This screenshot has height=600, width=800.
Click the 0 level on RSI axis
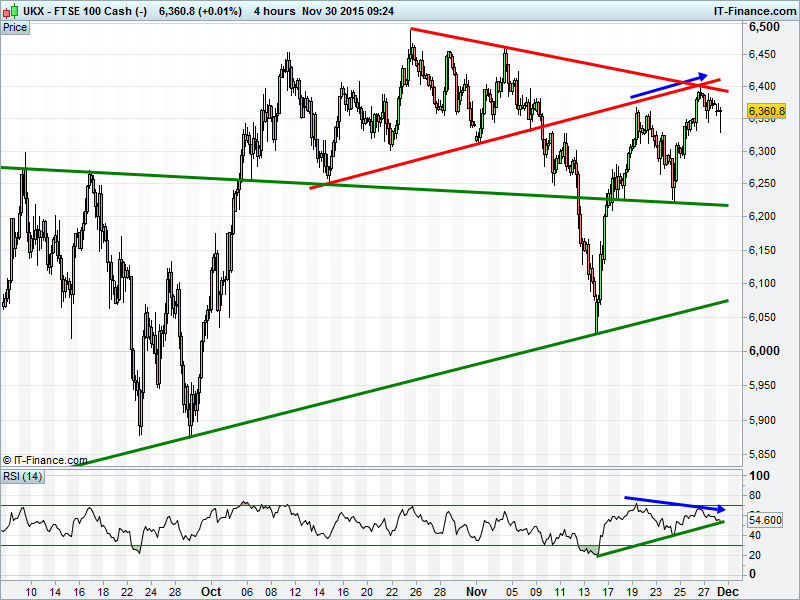click(x=752, y=574)
